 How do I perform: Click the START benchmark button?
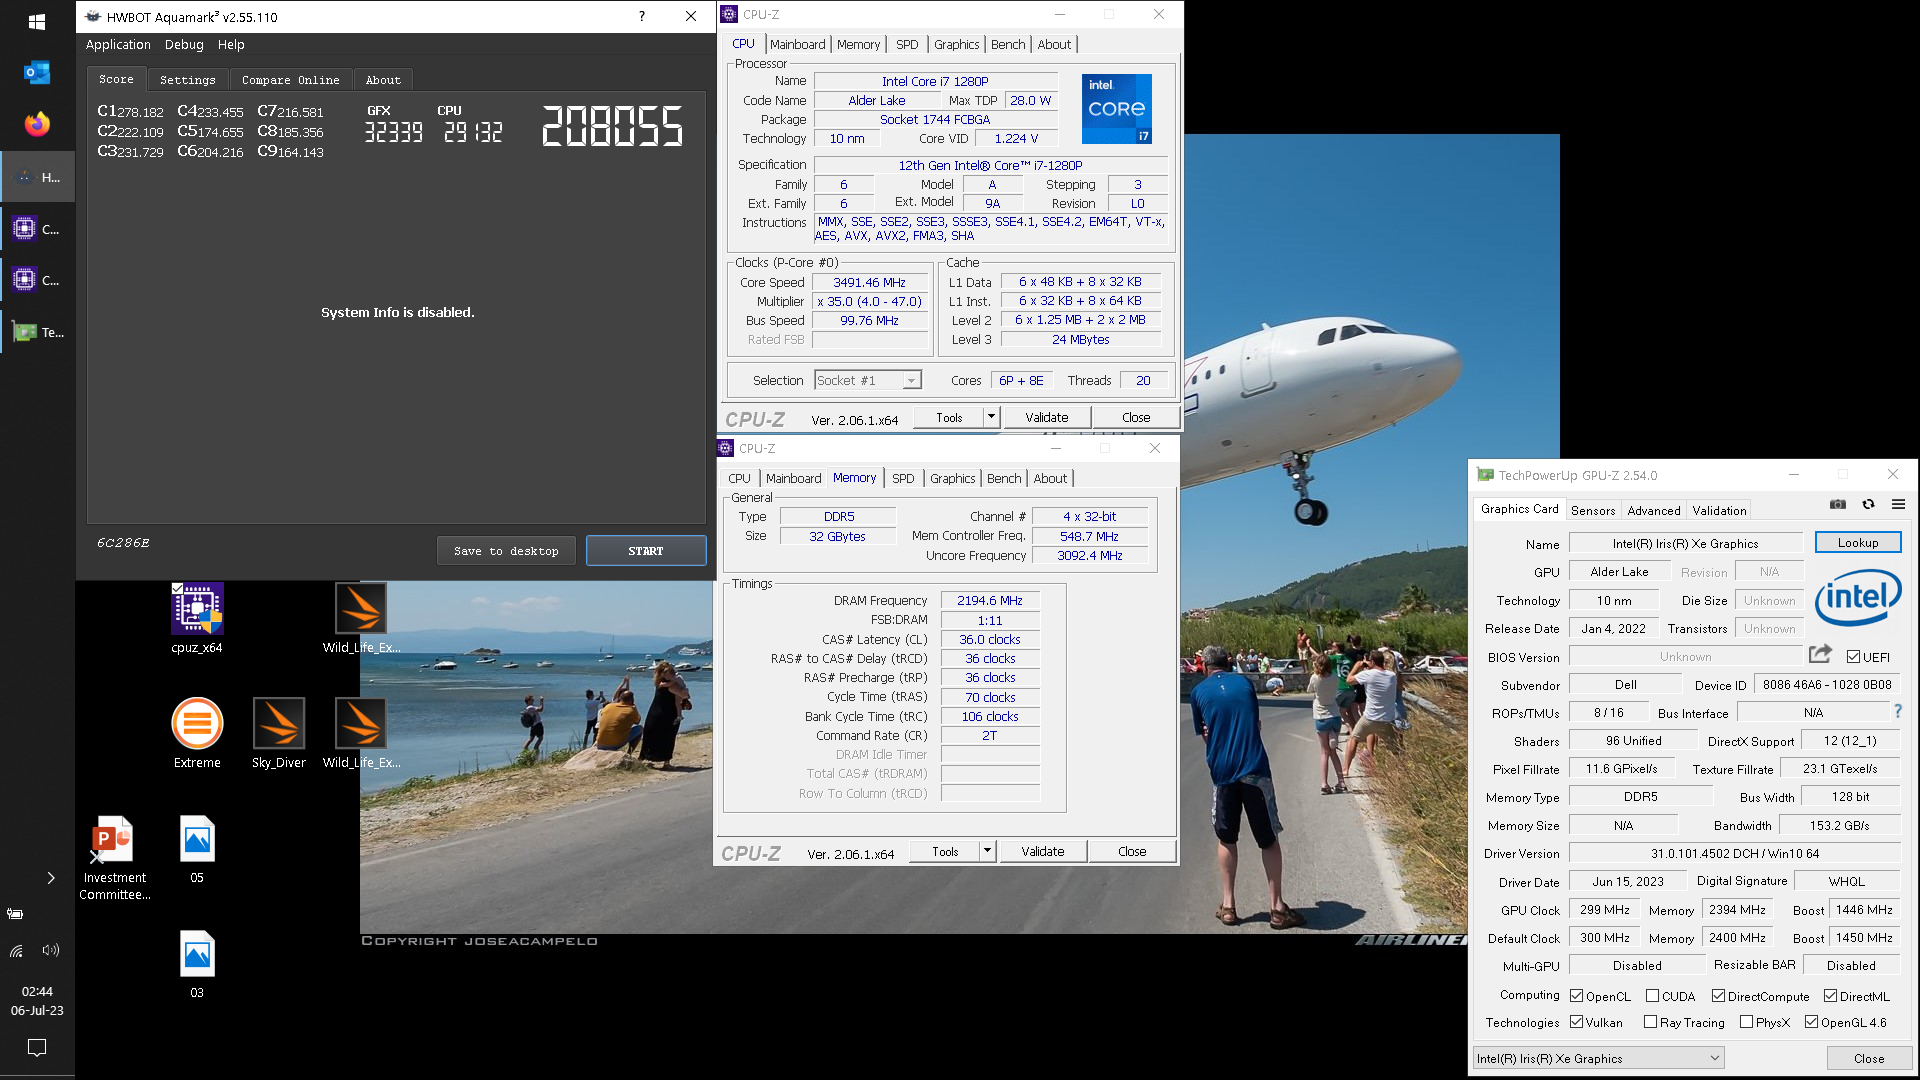coord(646,551)
